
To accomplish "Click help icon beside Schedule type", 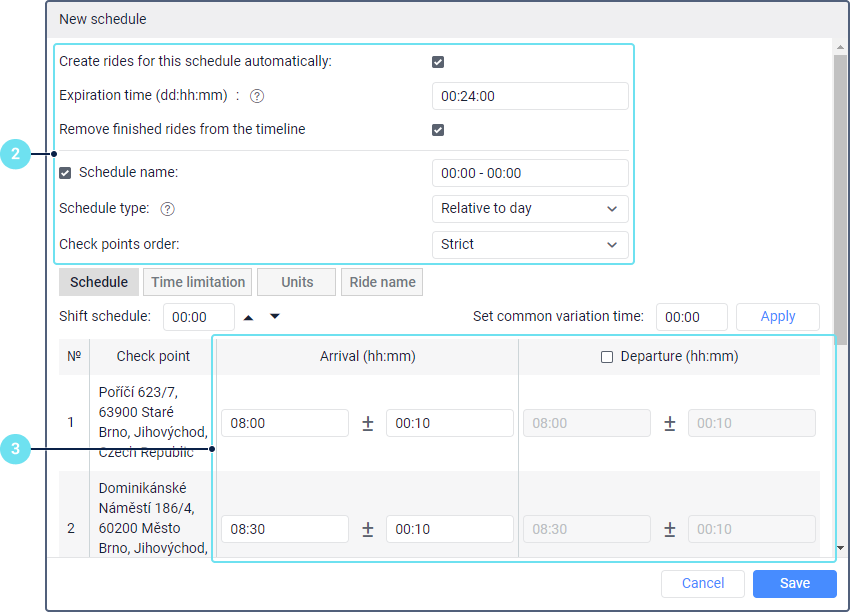I will 168,209.
